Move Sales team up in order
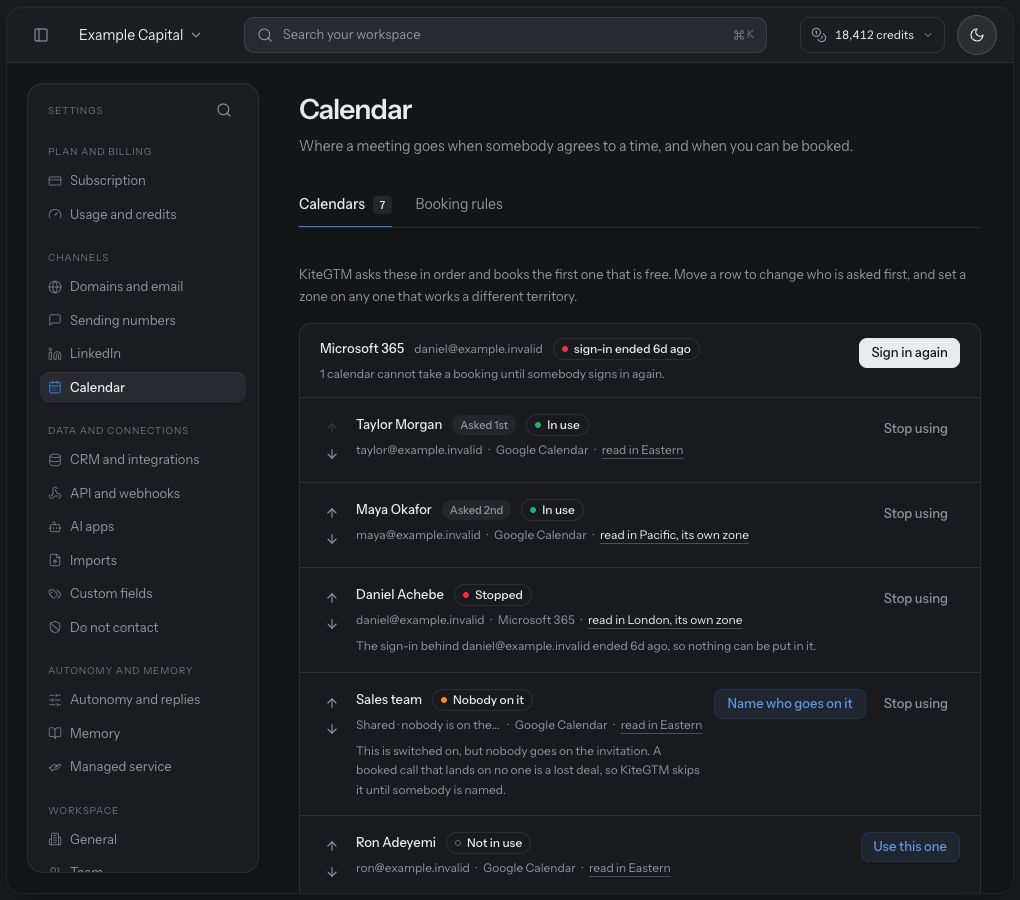This screenshot has height=900, width=1020. [x=332, y=702]
